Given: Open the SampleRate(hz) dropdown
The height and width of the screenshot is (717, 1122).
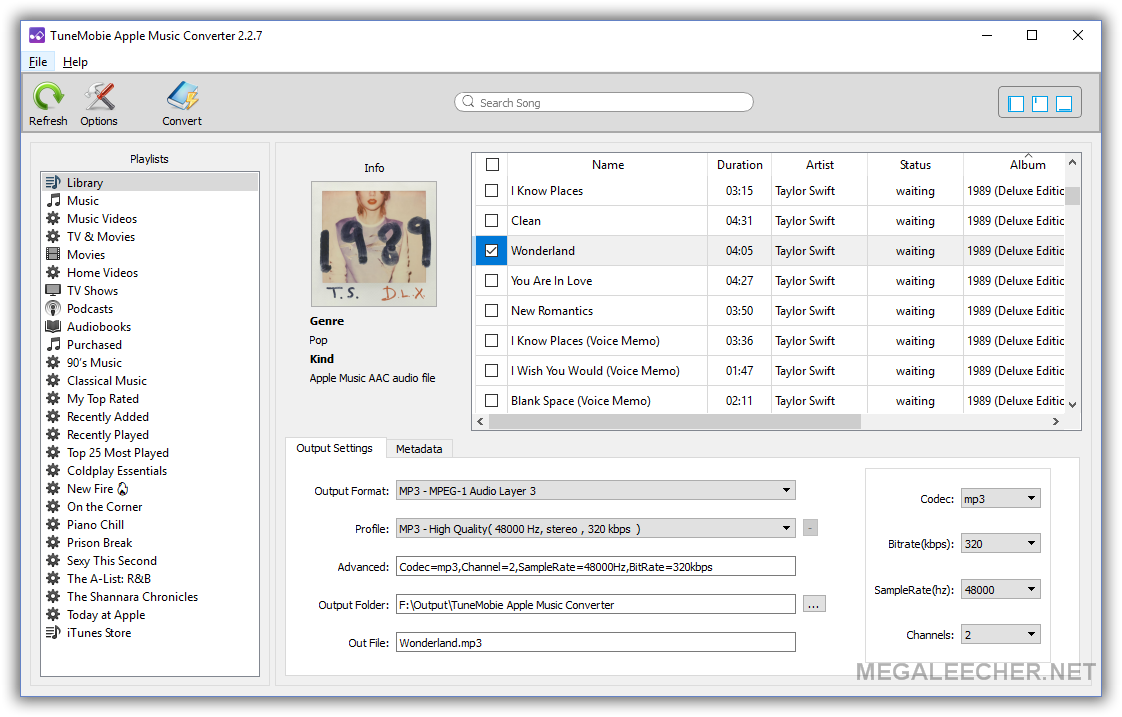Looking at the screenshot, I should 1000,590.
